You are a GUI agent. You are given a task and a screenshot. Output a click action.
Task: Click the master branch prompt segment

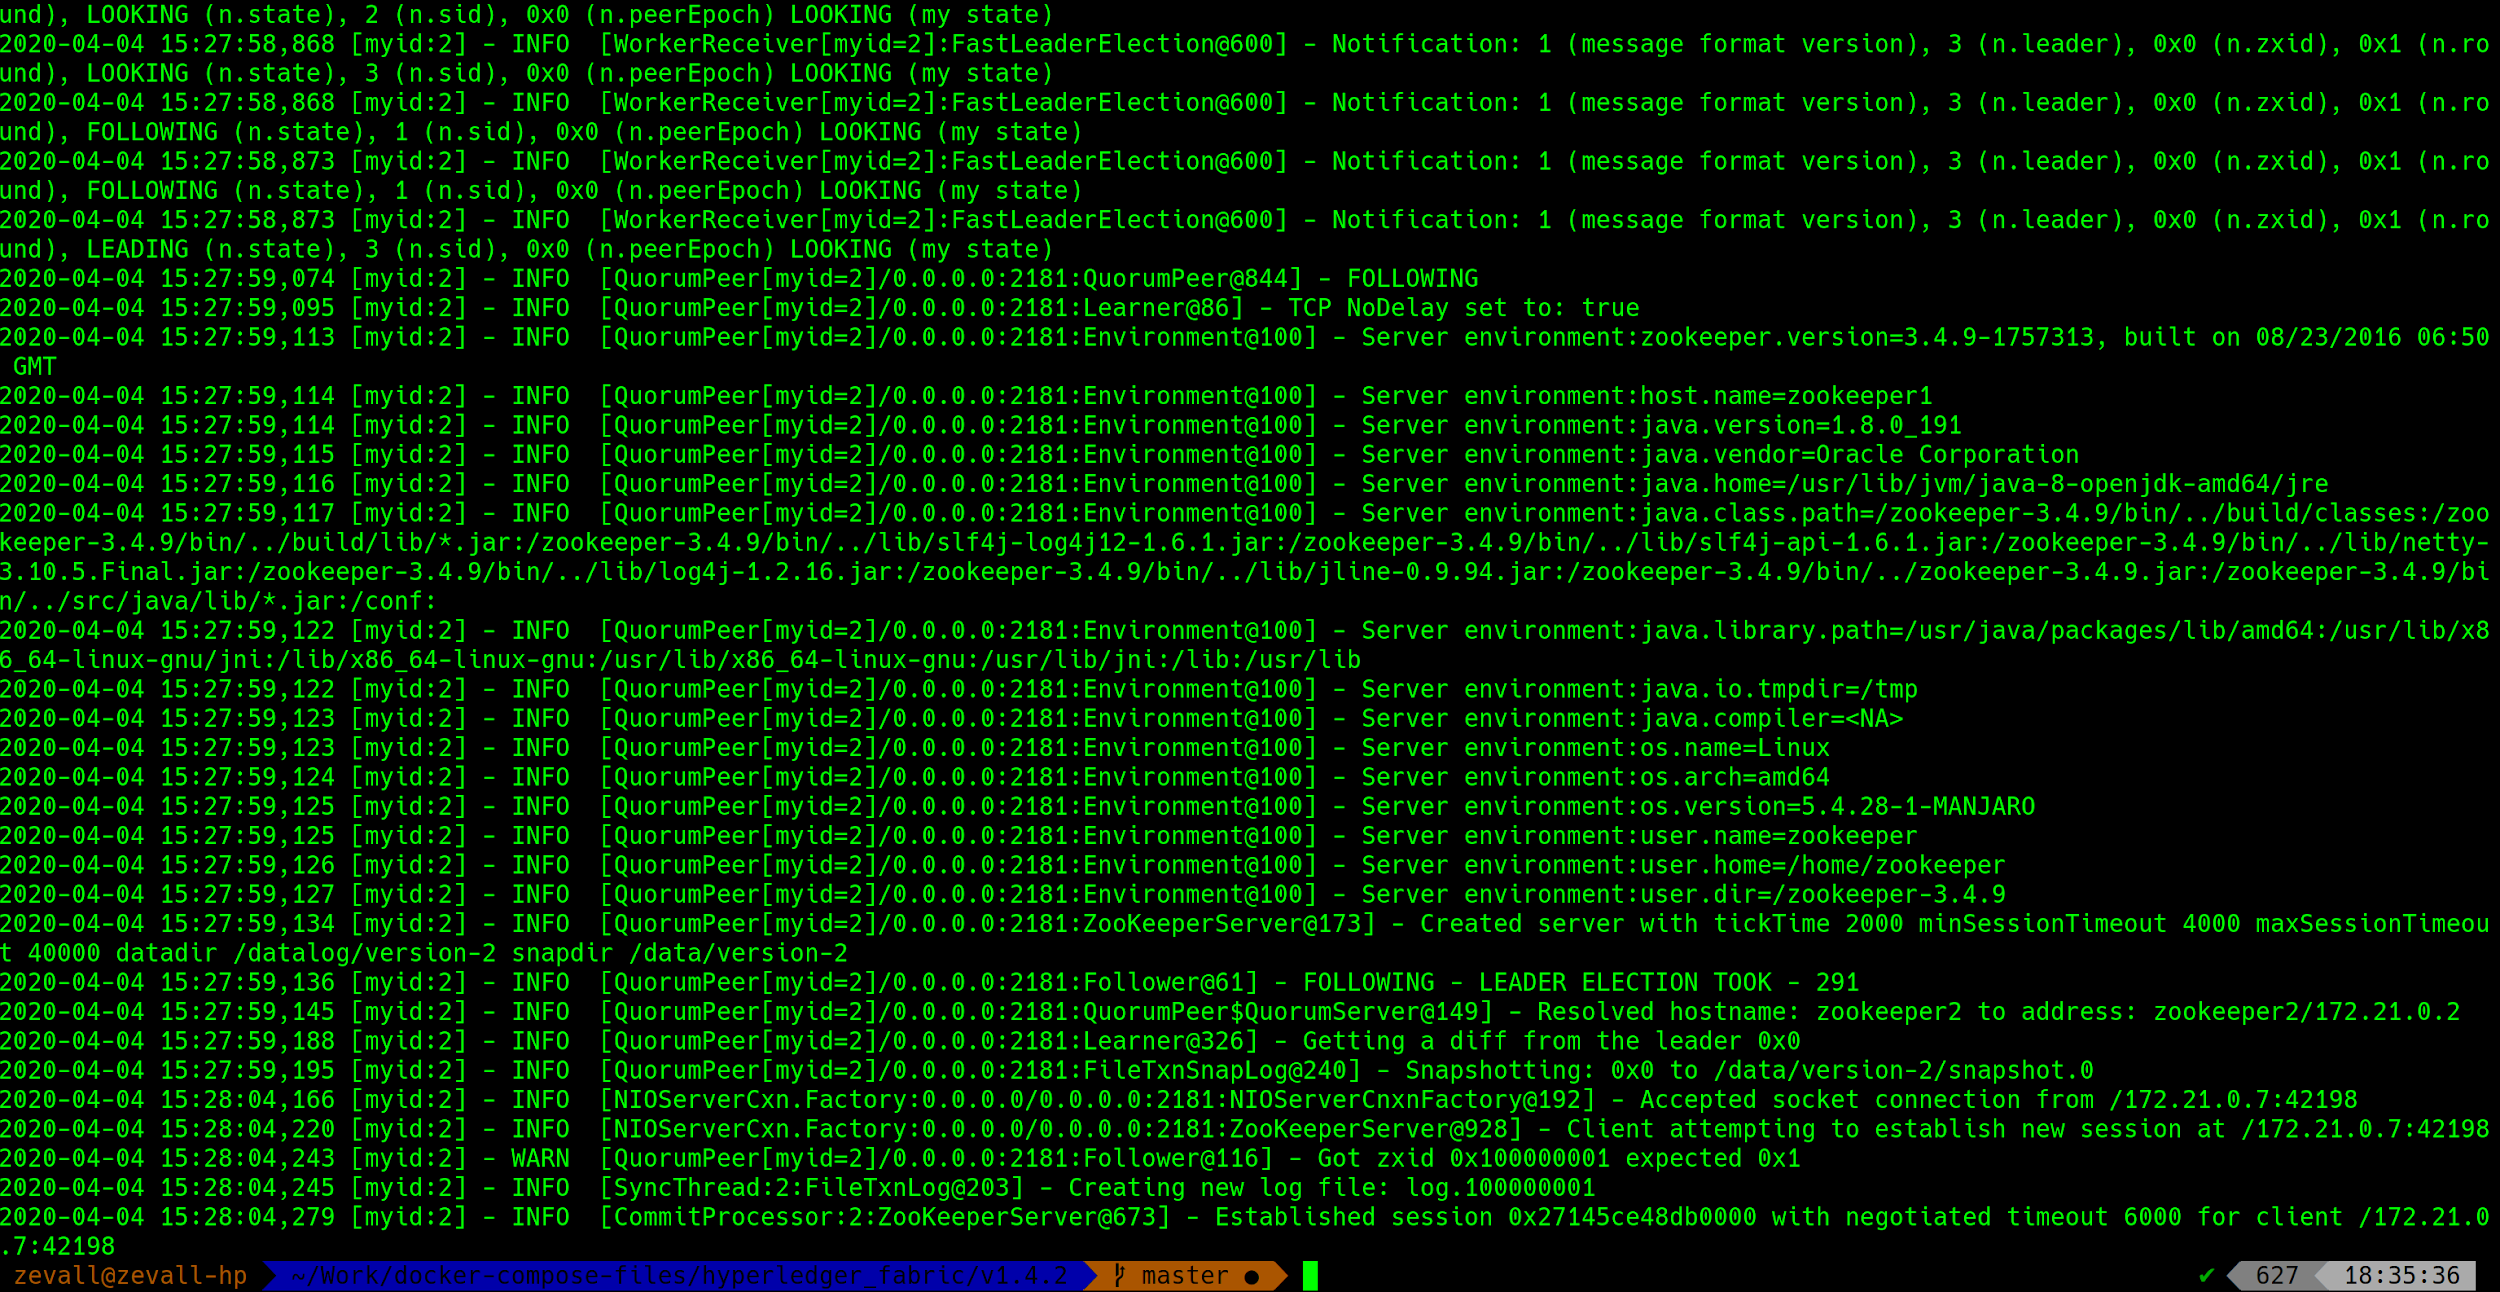tap(1184, 1276)
